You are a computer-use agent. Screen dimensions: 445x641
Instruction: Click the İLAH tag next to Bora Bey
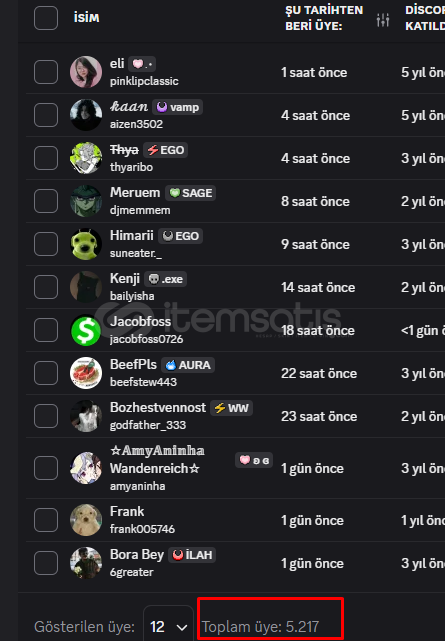pyautogui.click(x=192, y=555)
